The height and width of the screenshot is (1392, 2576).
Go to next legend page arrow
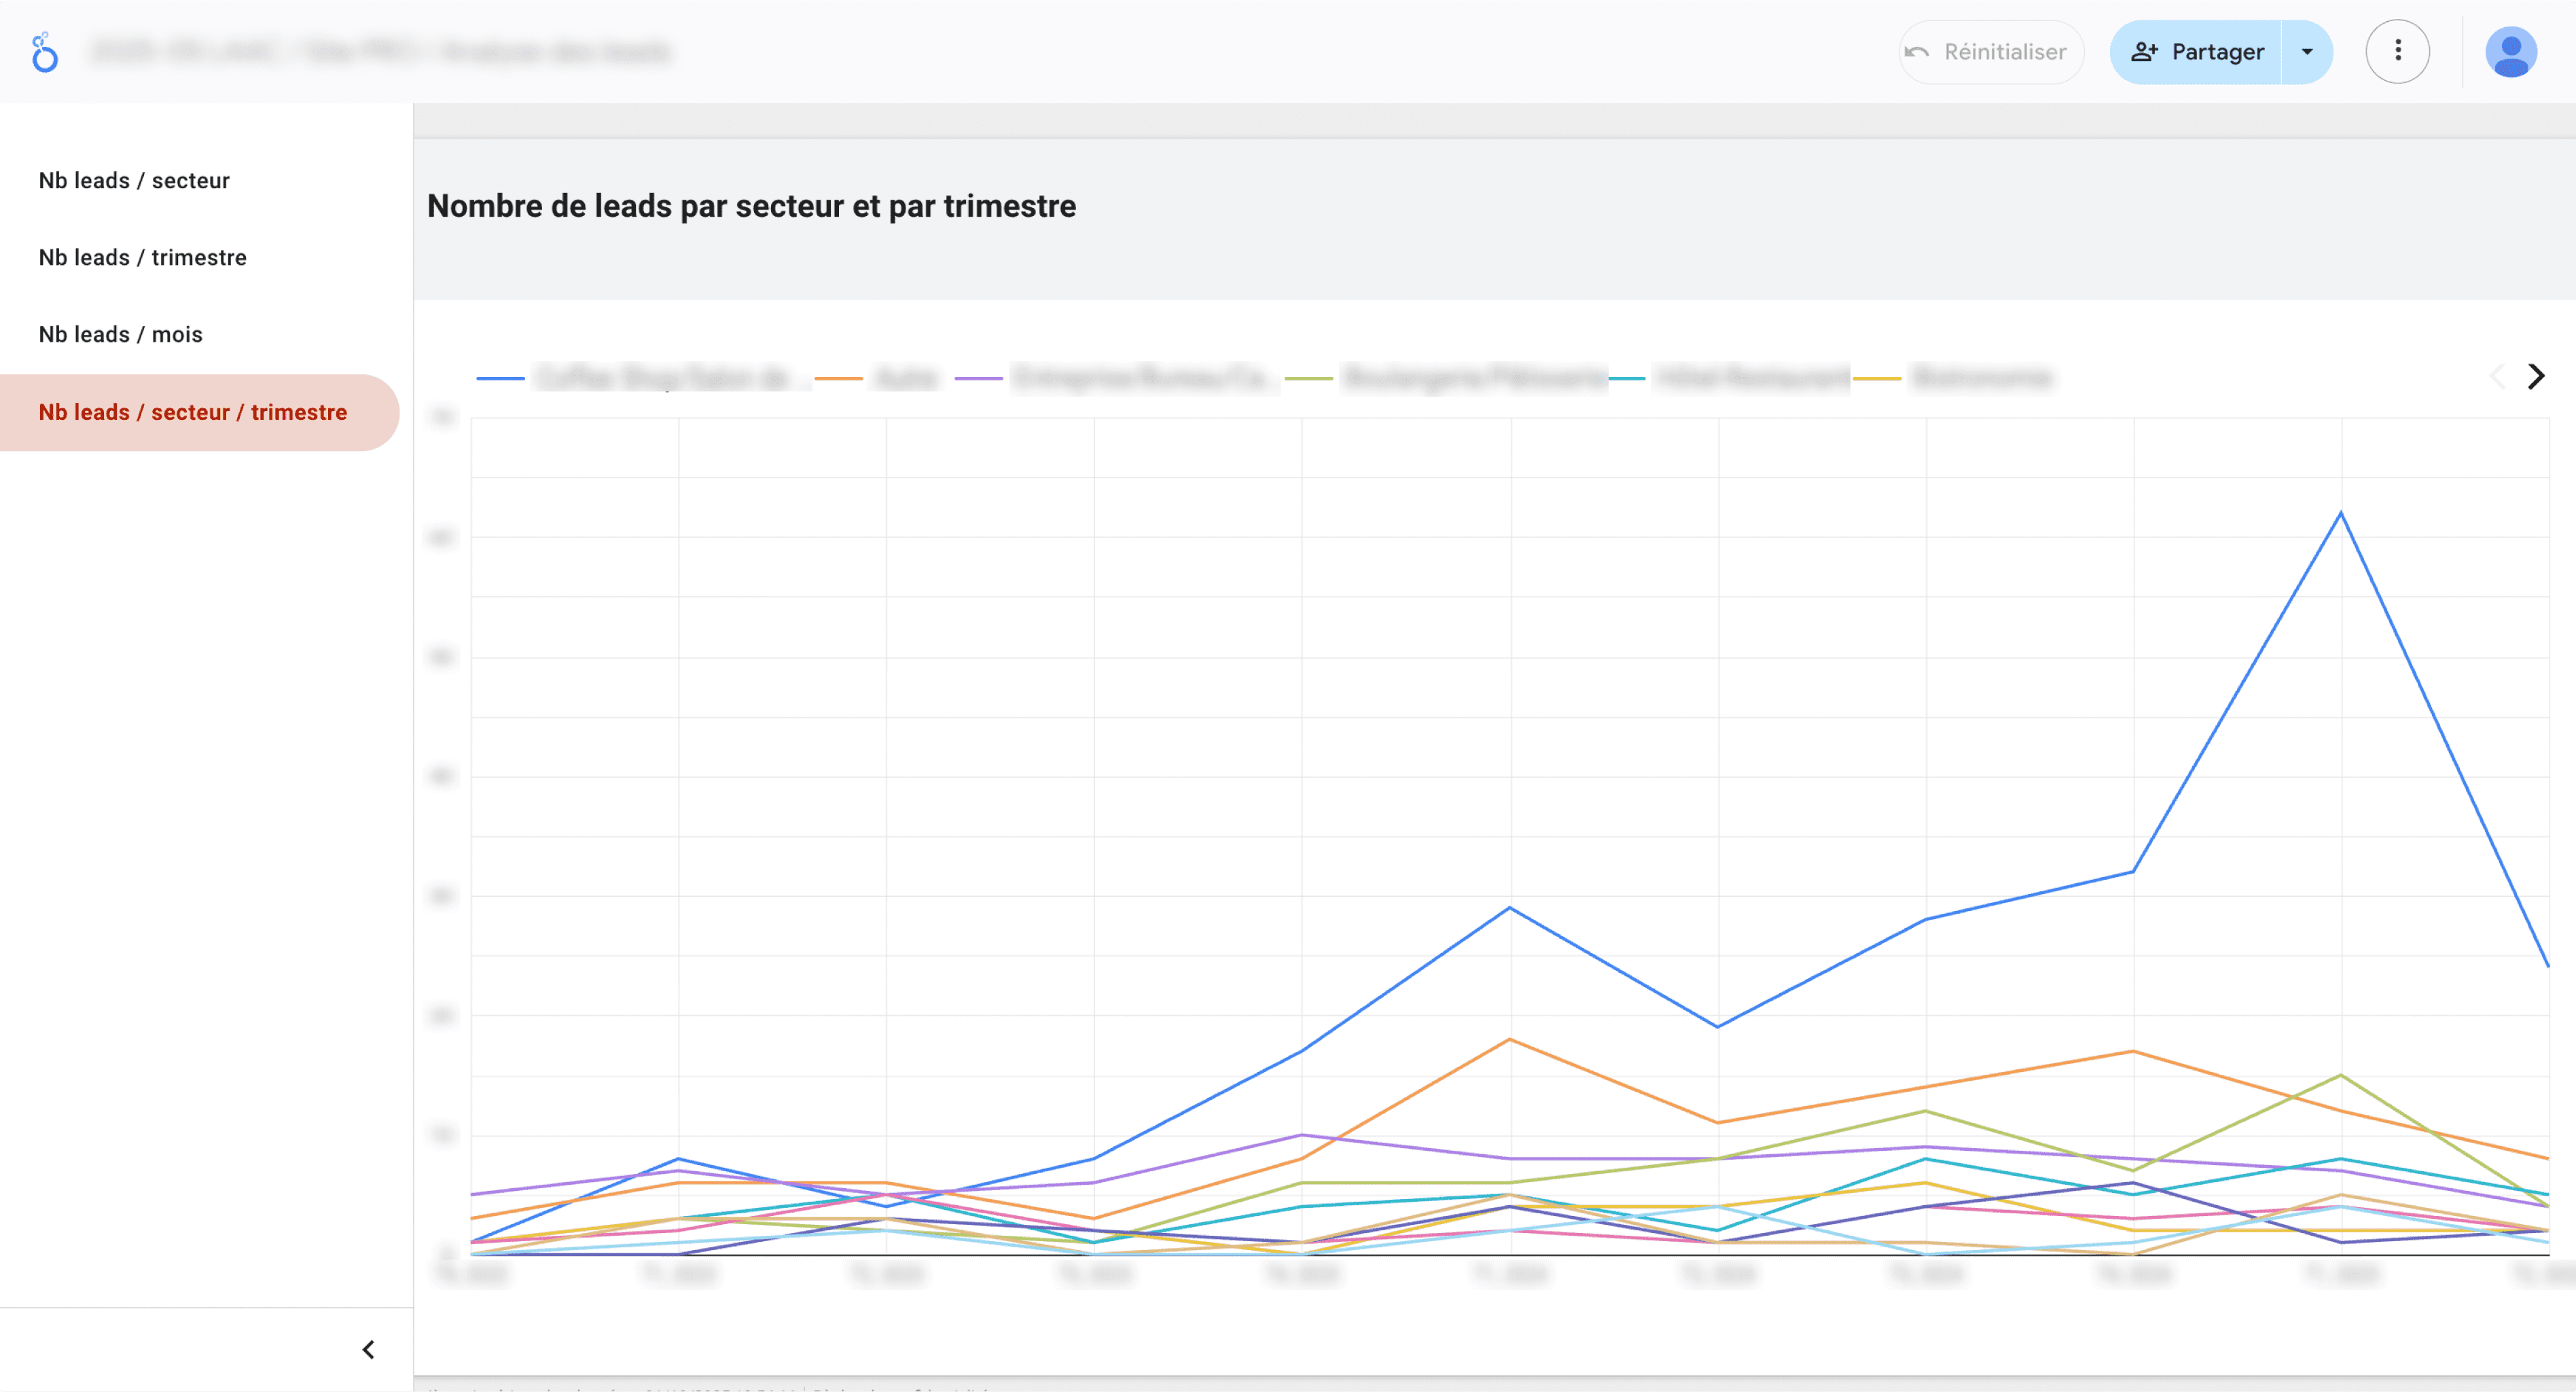click(2536, 377)
